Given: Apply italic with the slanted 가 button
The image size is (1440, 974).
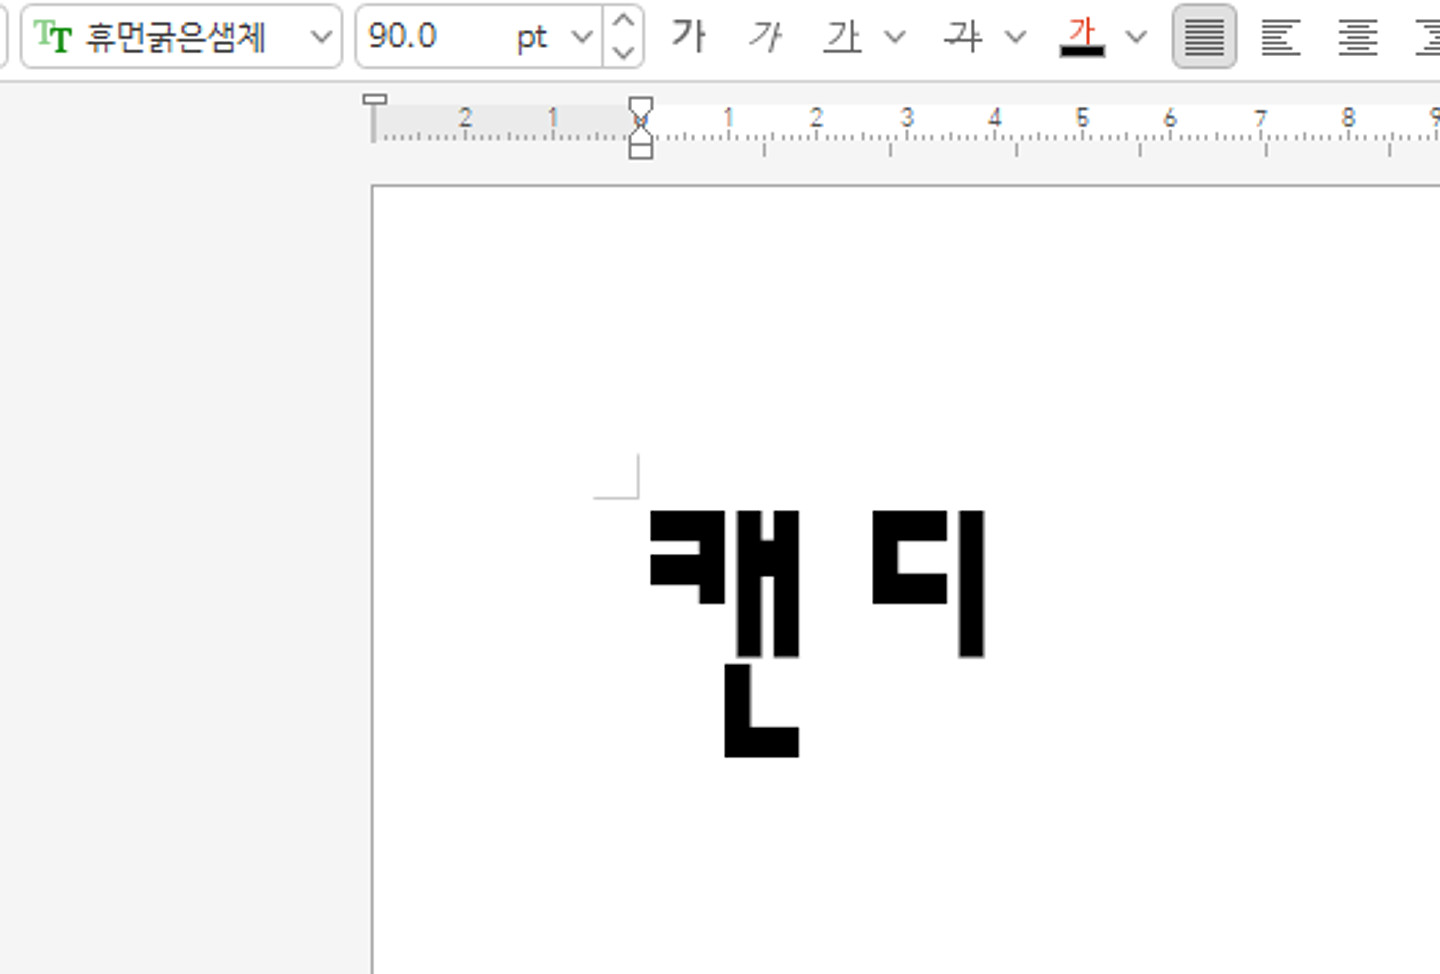Looking at the screenshot, I should tap(765, 37).
